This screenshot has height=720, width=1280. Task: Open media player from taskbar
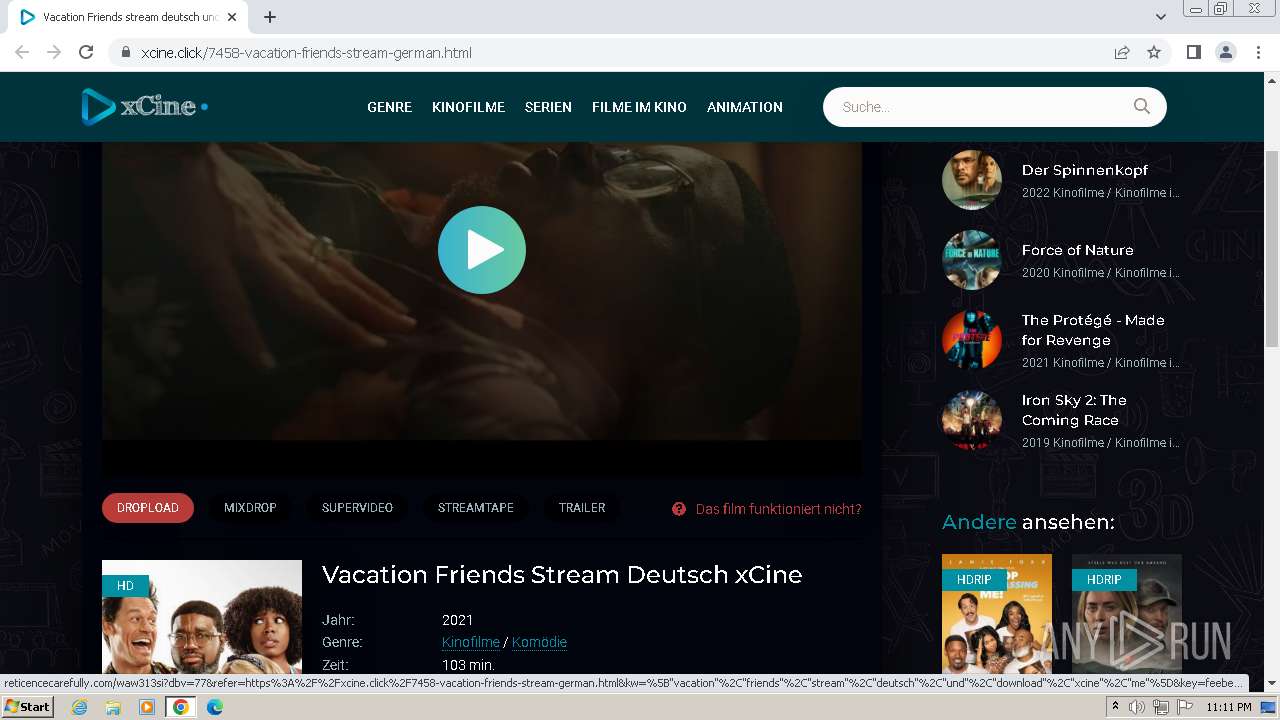point(147,707)
